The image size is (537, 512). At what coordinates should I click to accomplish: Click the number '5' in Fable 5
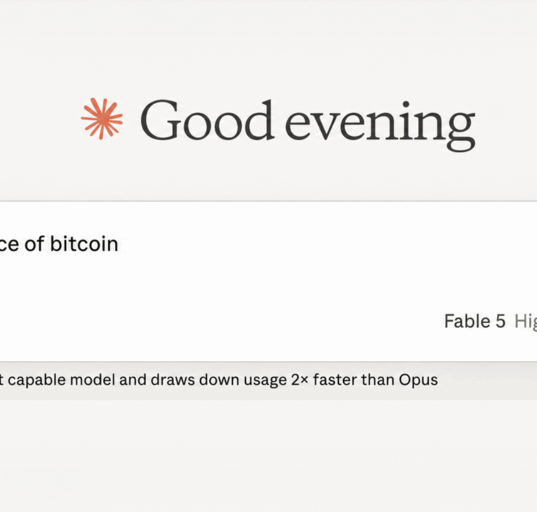(500, 322)
